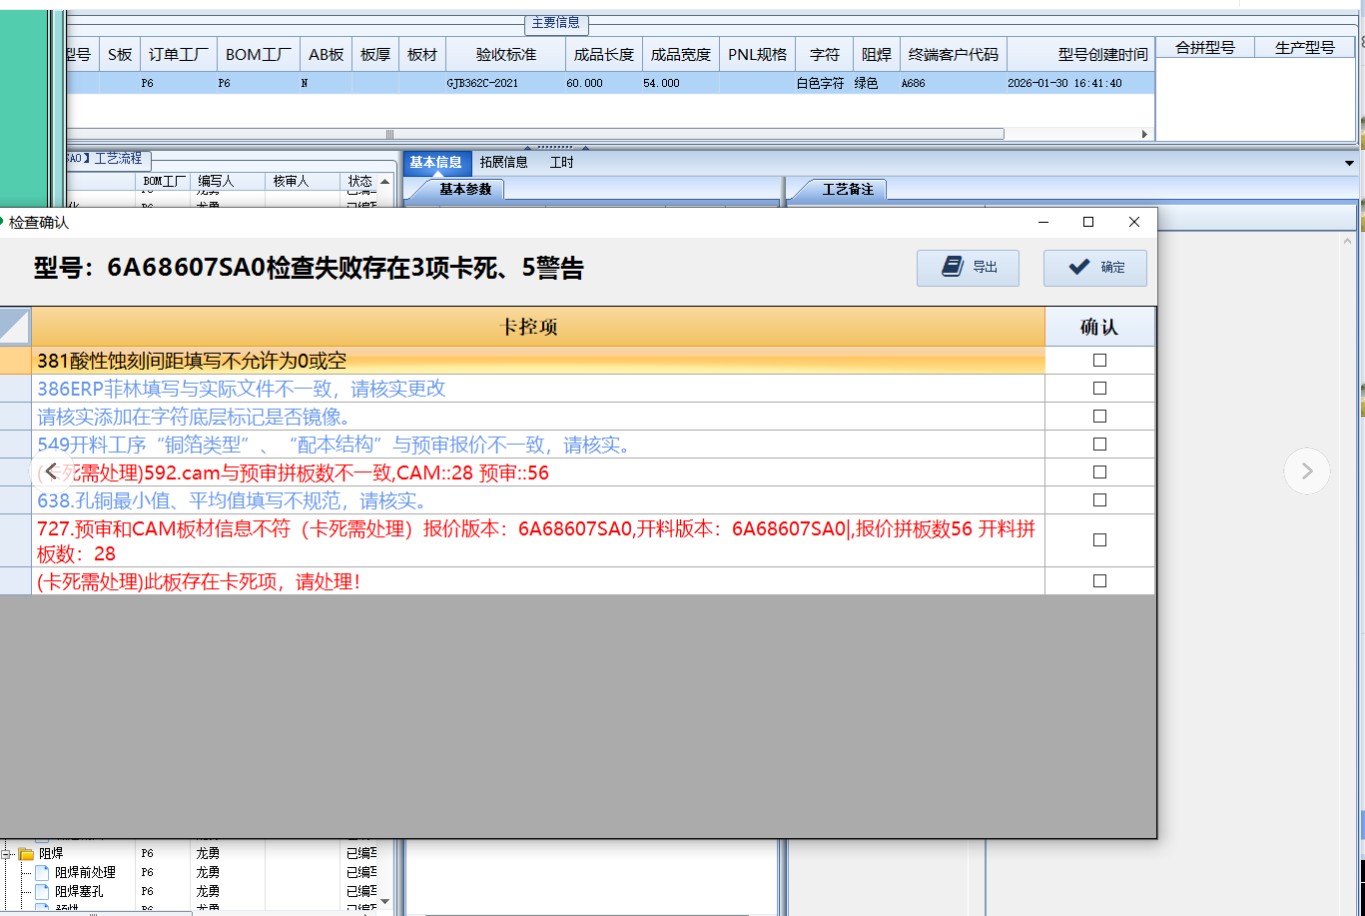The width and height of the screenshot is (1365, 916).
Task: Select the 此板存在卡死项，请处理 row
Action: coord(538,581)
